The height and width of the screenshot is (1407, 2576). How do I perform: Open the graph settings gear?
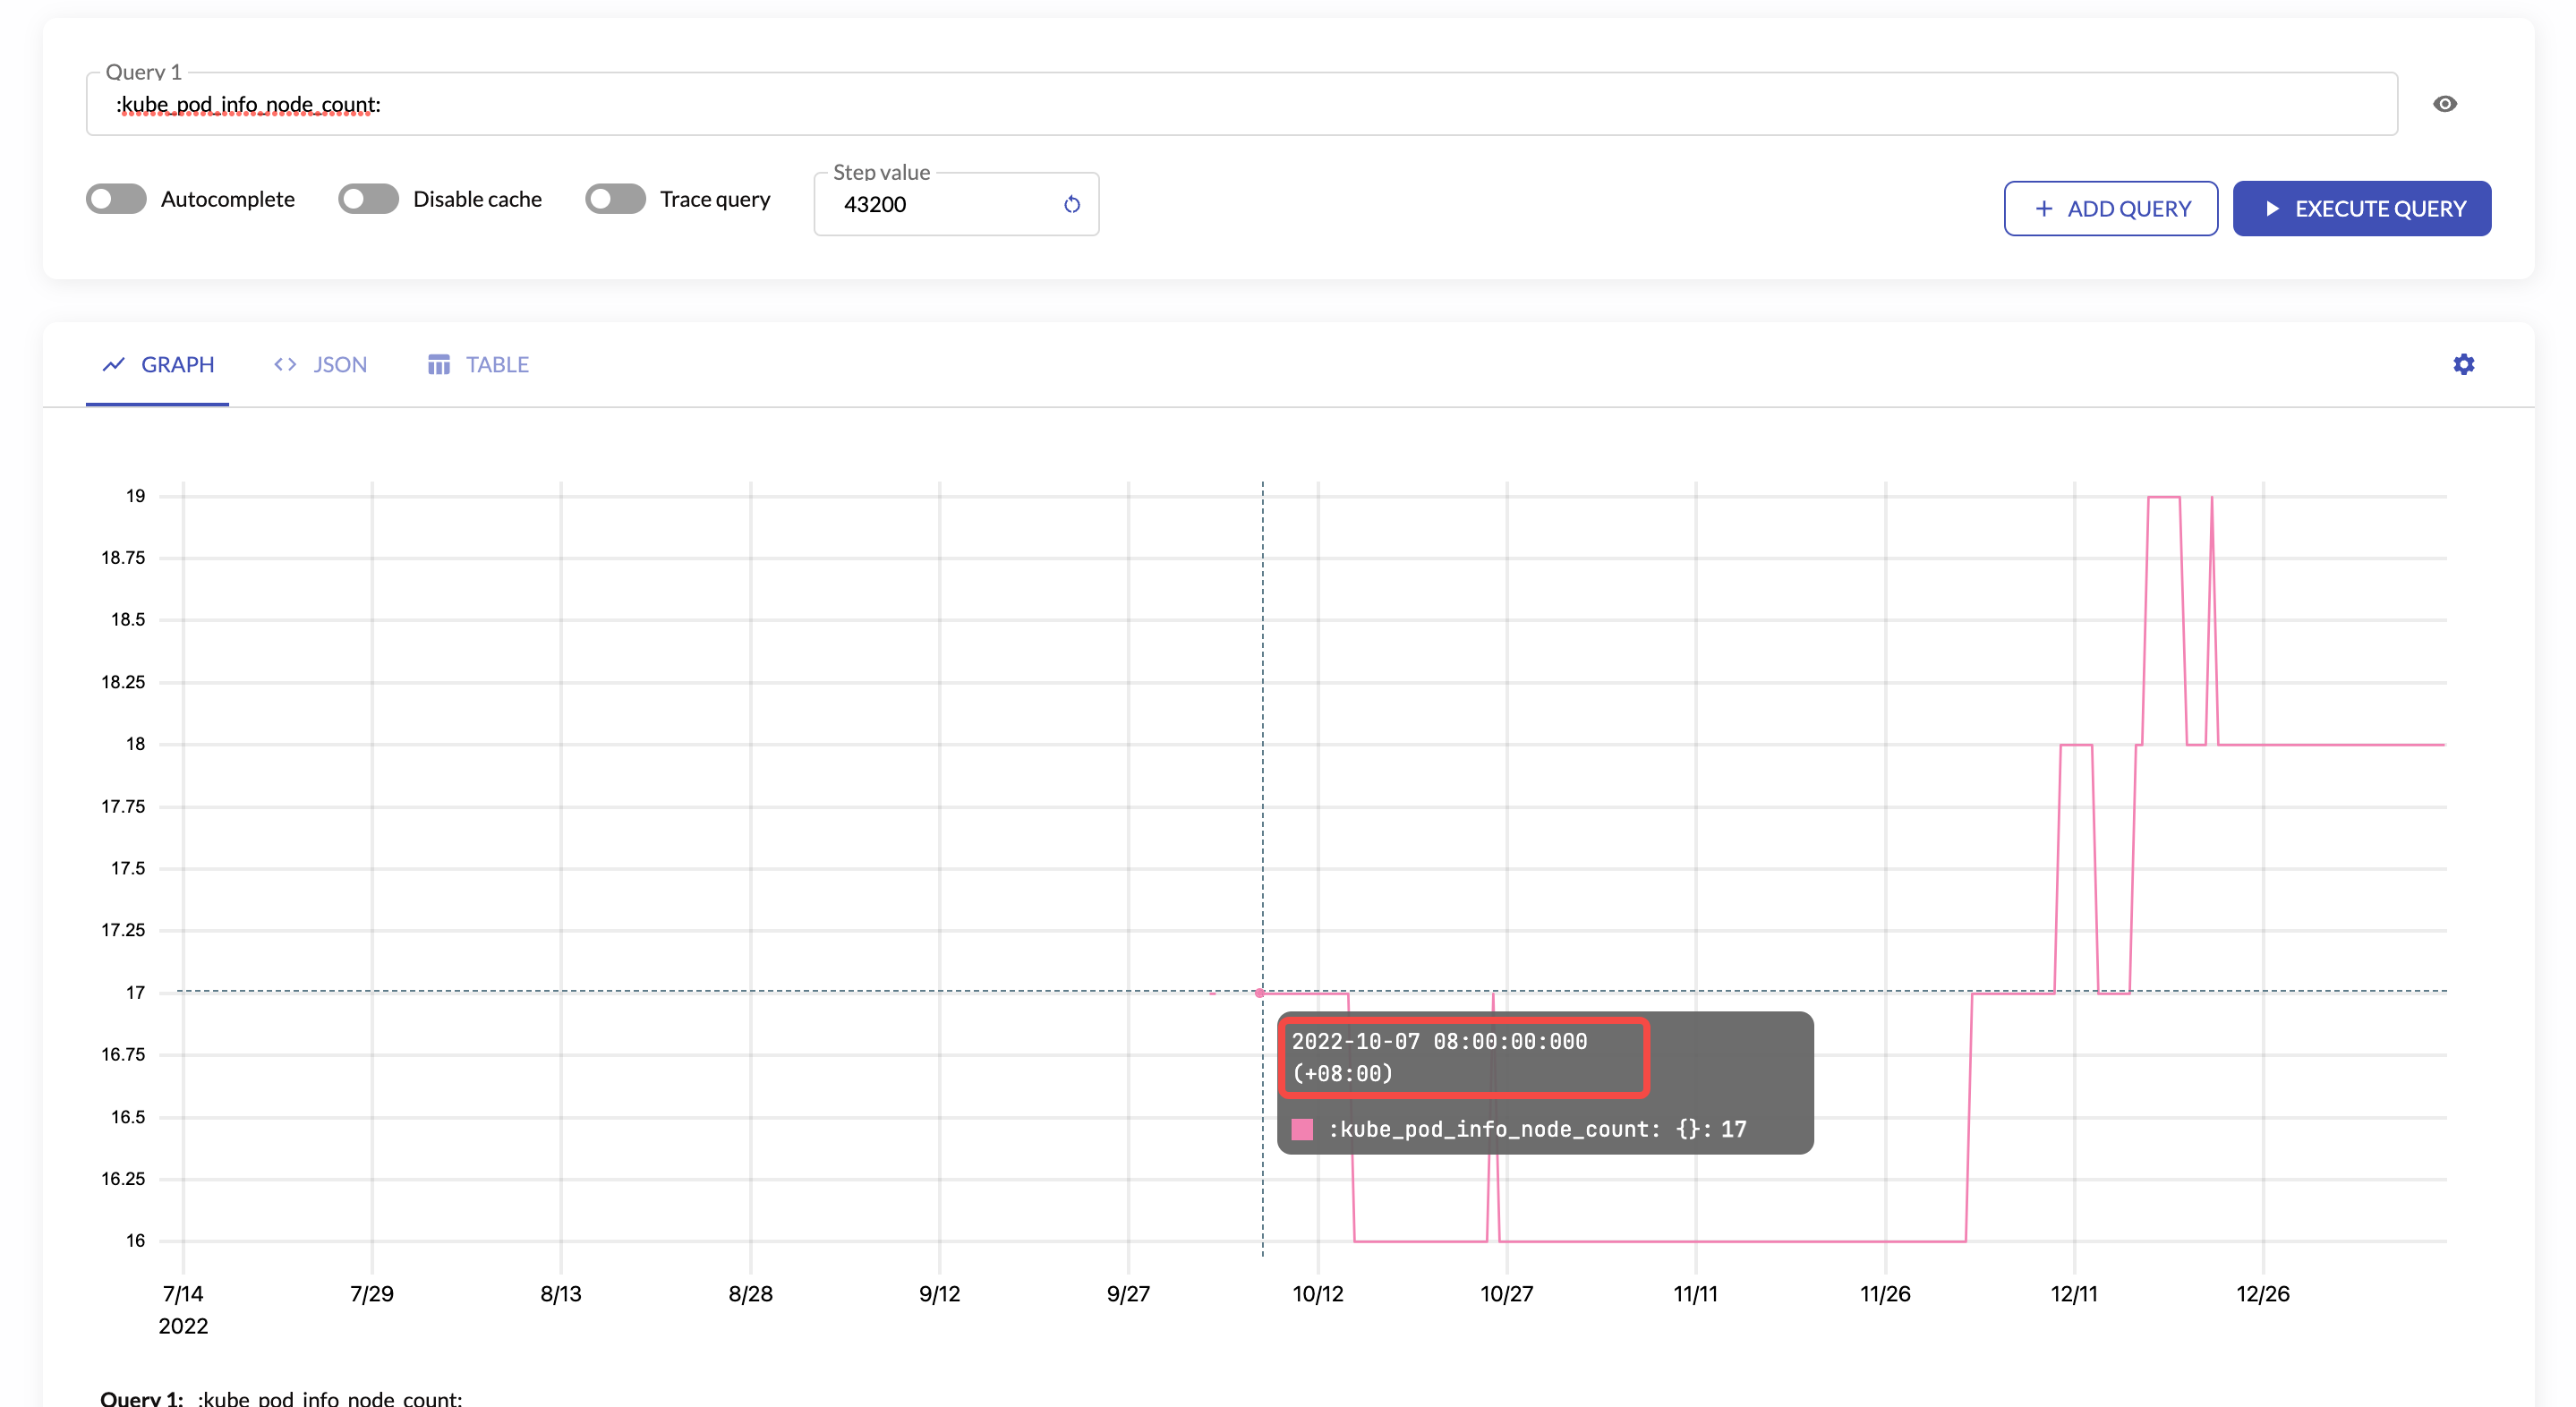coord(2463,364)
